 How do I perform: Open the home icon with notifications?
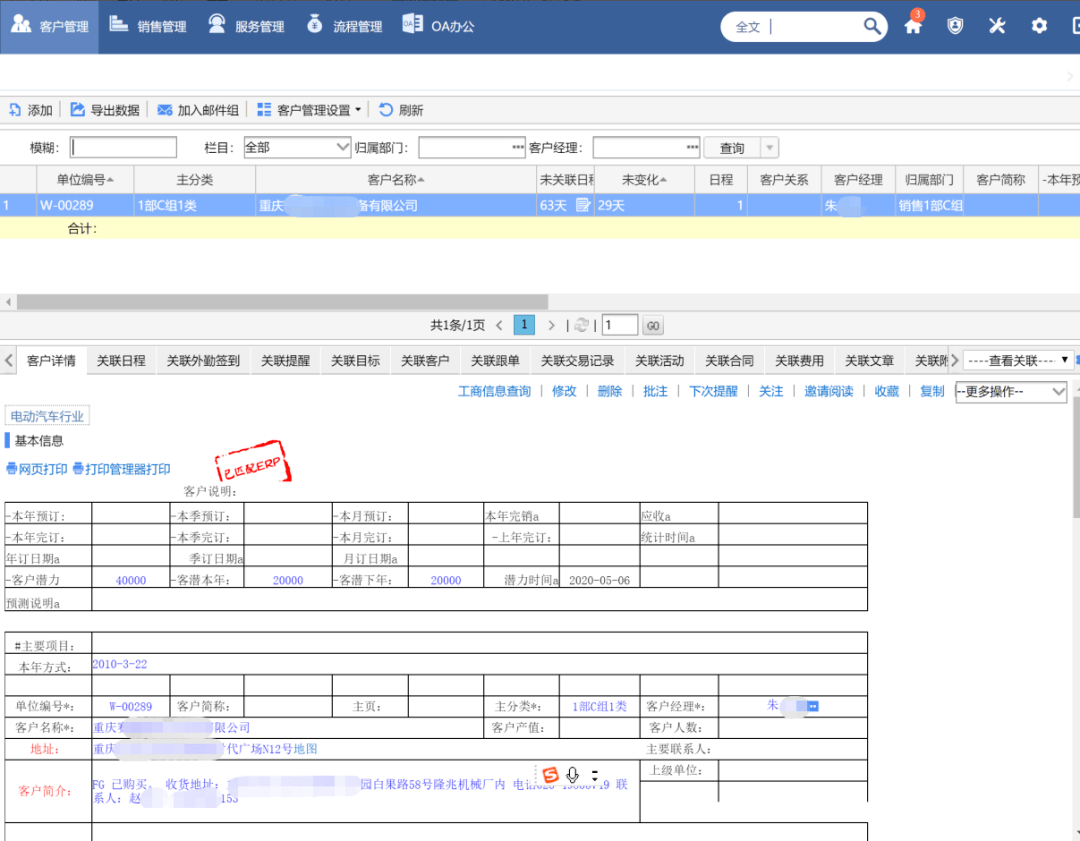[x=913, y=25]
